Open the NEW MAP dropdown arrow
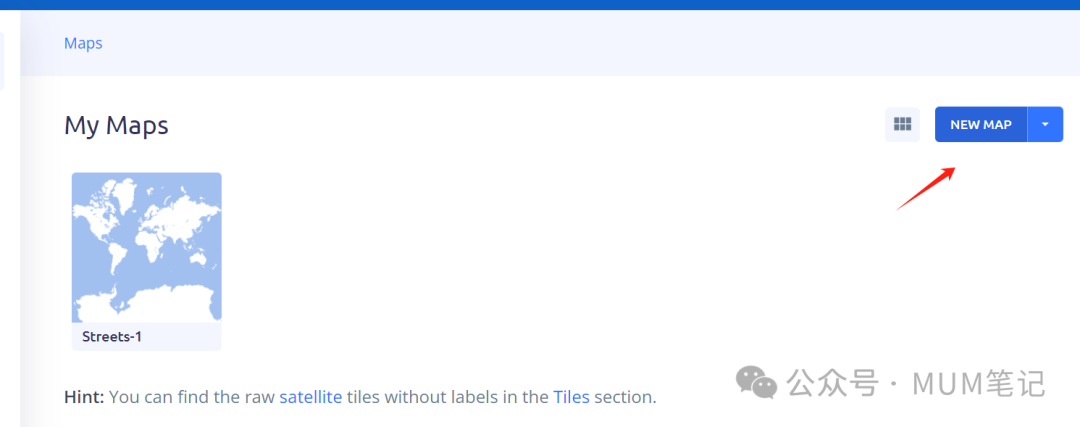The height and width of the screenshot is (427, 1080). click(1045, 125)
